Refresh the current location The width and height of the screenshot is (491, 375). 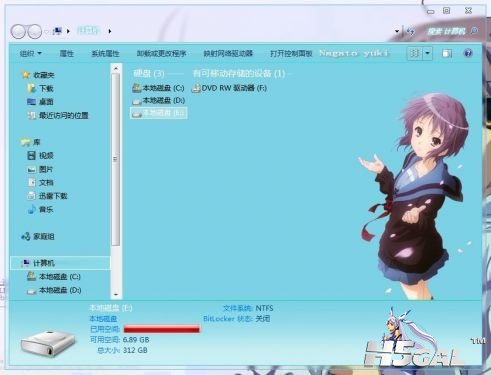411,31
